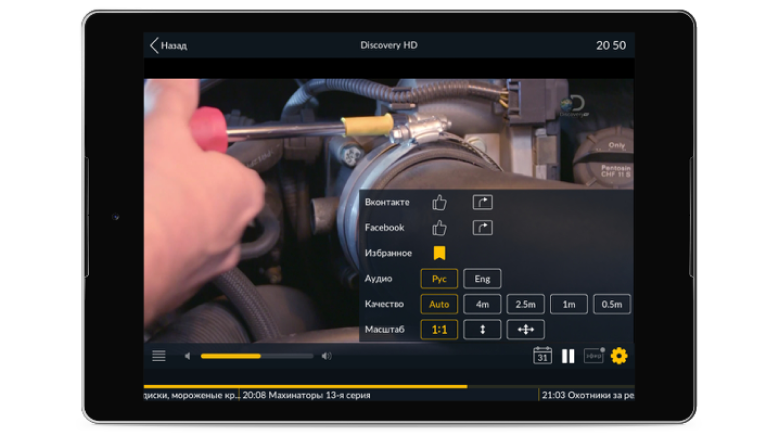
Task: Set quality to 0.5m
Action: click(x=612, y=304)
